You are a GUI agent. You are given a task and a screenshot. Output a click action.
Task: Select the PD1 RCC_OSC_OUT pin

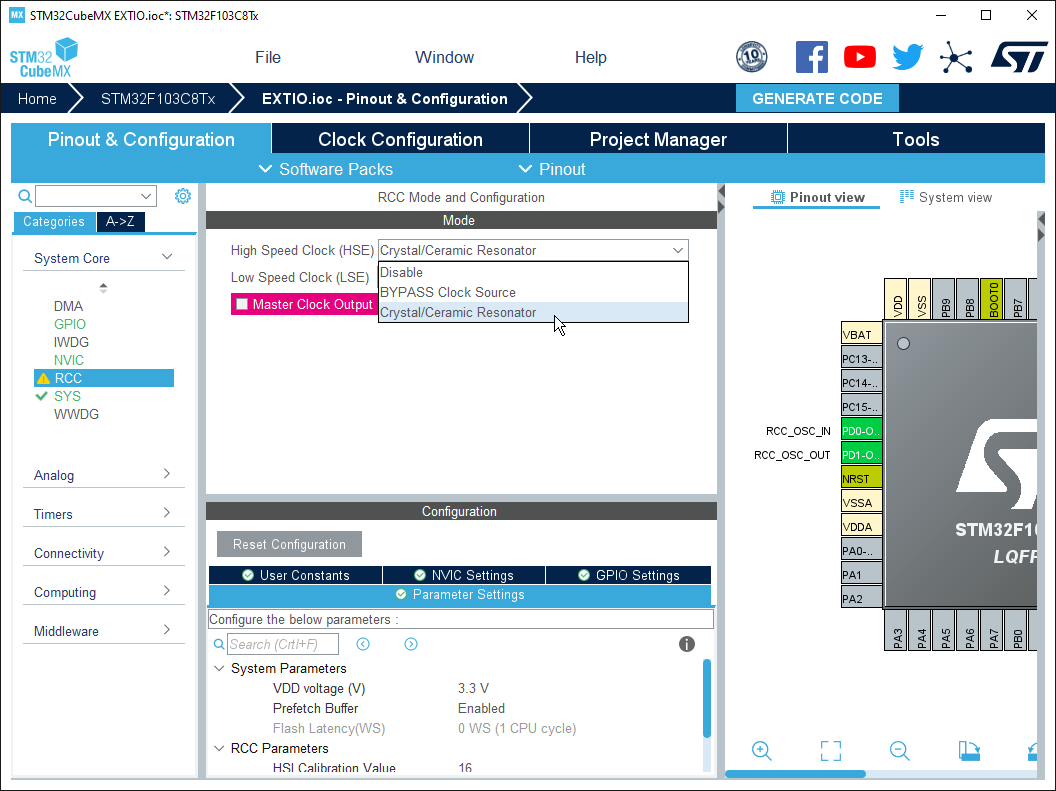click(861, 455)
